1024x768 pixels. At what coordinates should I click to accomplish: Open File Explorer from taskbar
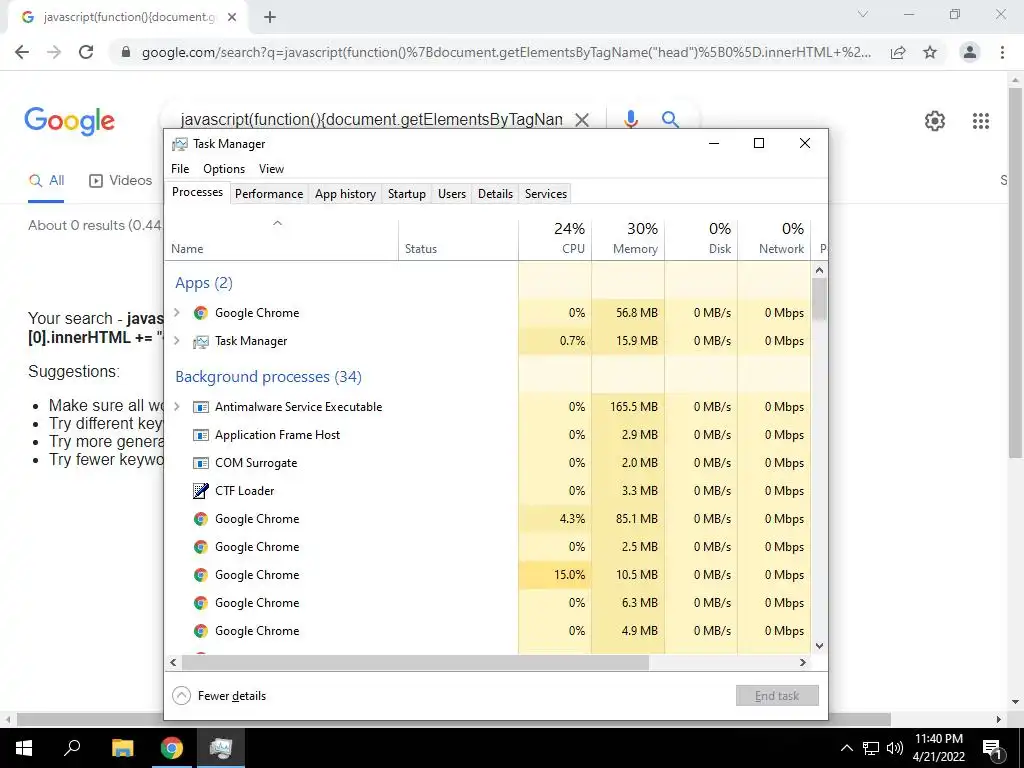pos(122,748)
